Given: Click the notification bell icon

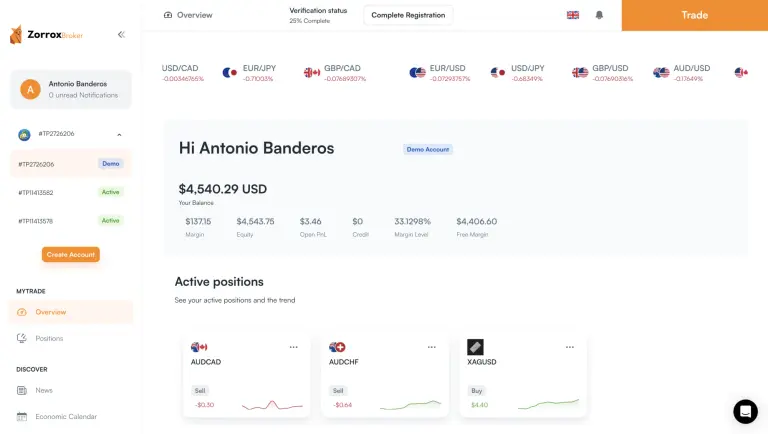Looking at the screenshot, I should click(599, 15).
